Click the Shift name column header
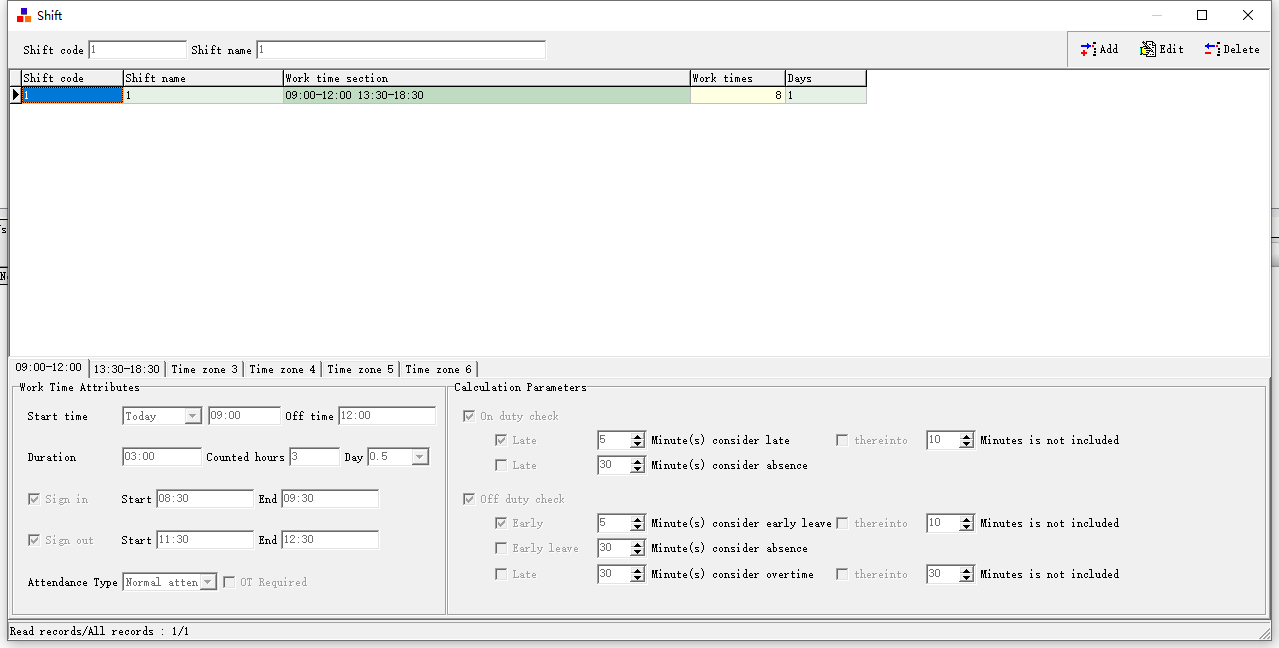 point(203,78)
